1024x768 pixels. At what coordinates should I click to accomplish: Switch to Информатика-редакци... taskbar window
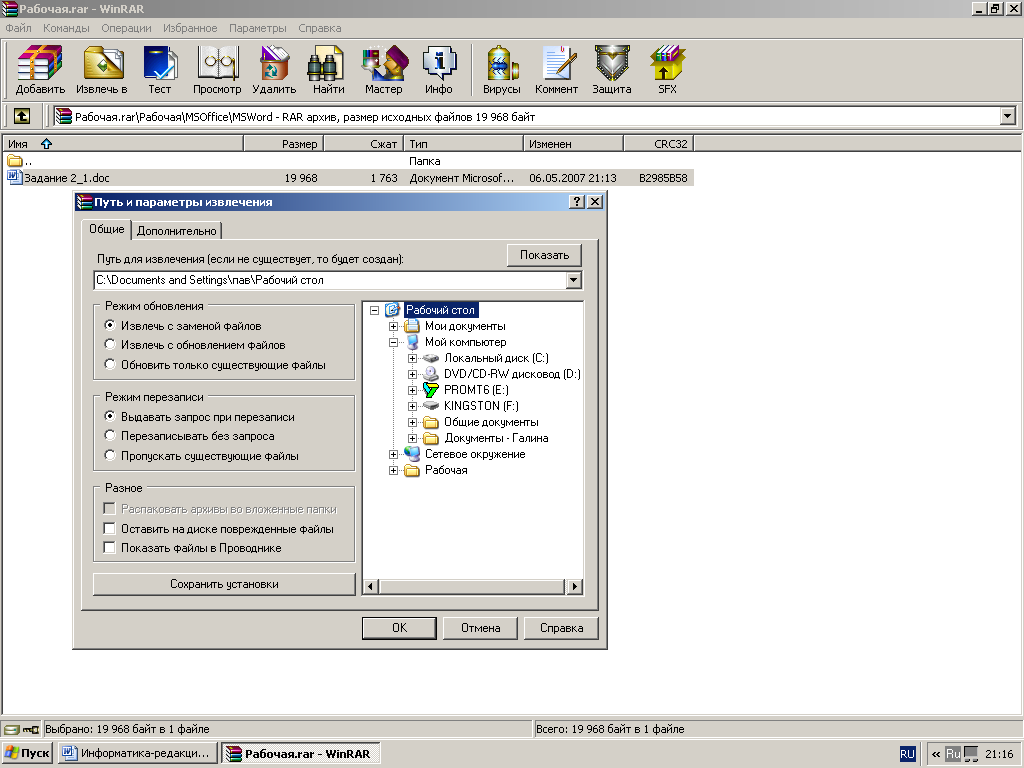[137, 754]
